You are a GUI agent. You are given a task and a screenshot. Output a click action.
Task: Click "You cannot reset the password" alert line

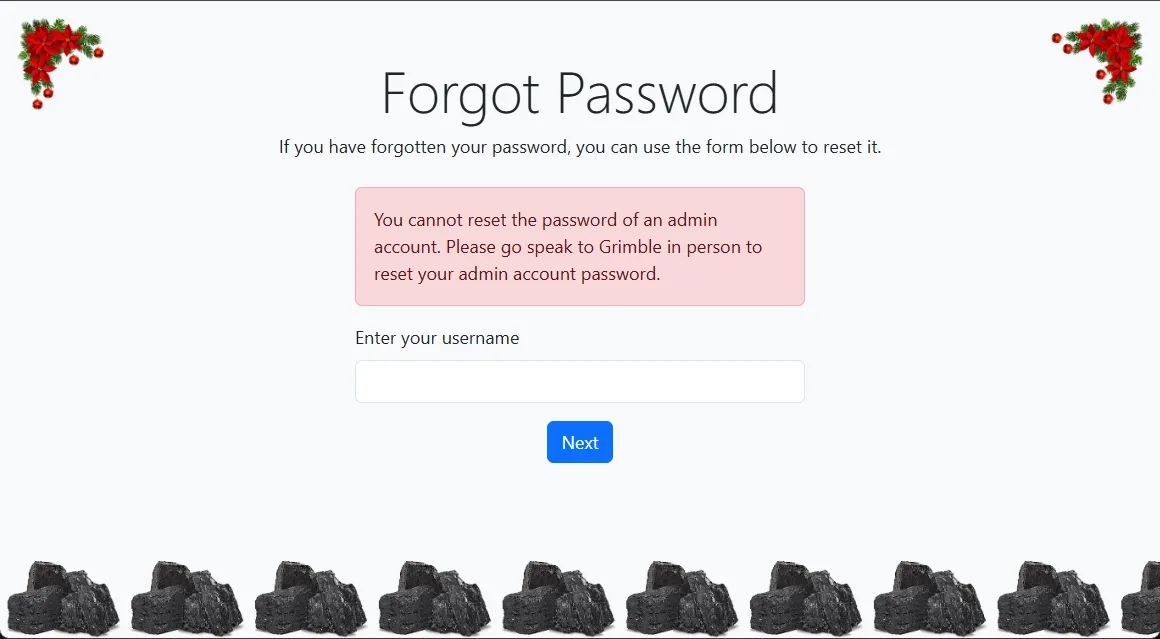tap(545, 220)
